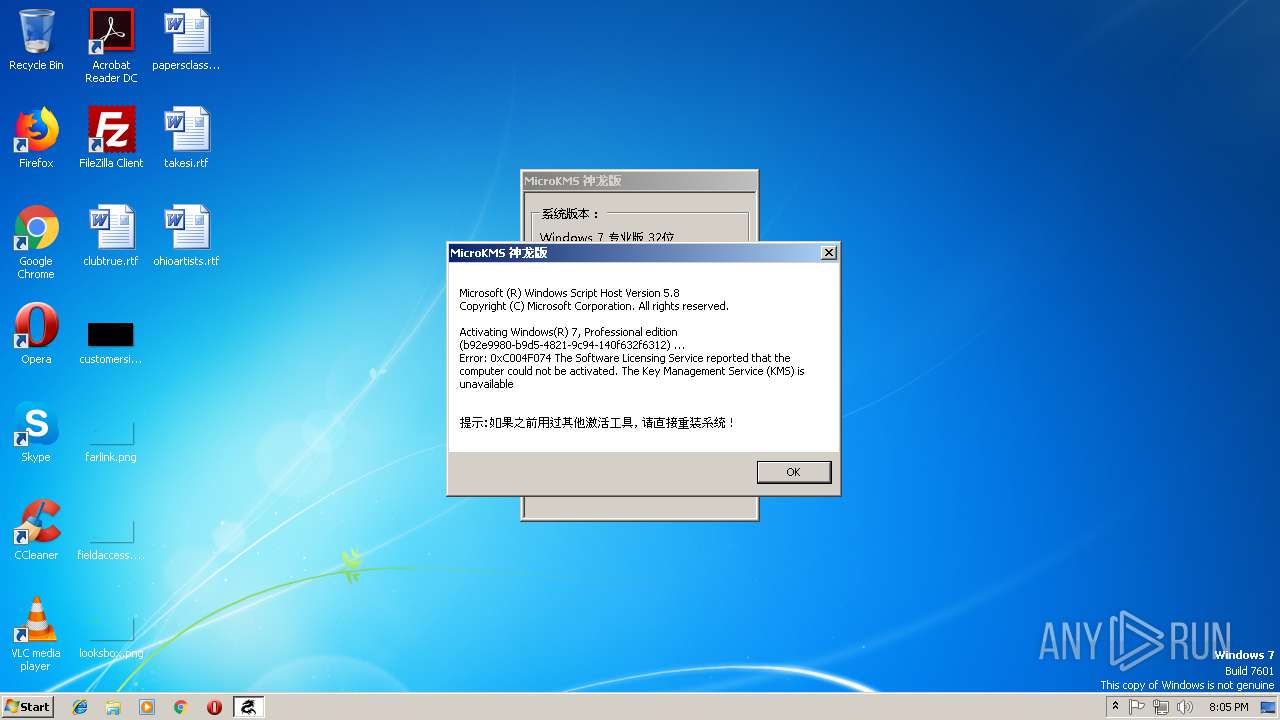Click Windows 7 version text in background window

tap(606, 237)
